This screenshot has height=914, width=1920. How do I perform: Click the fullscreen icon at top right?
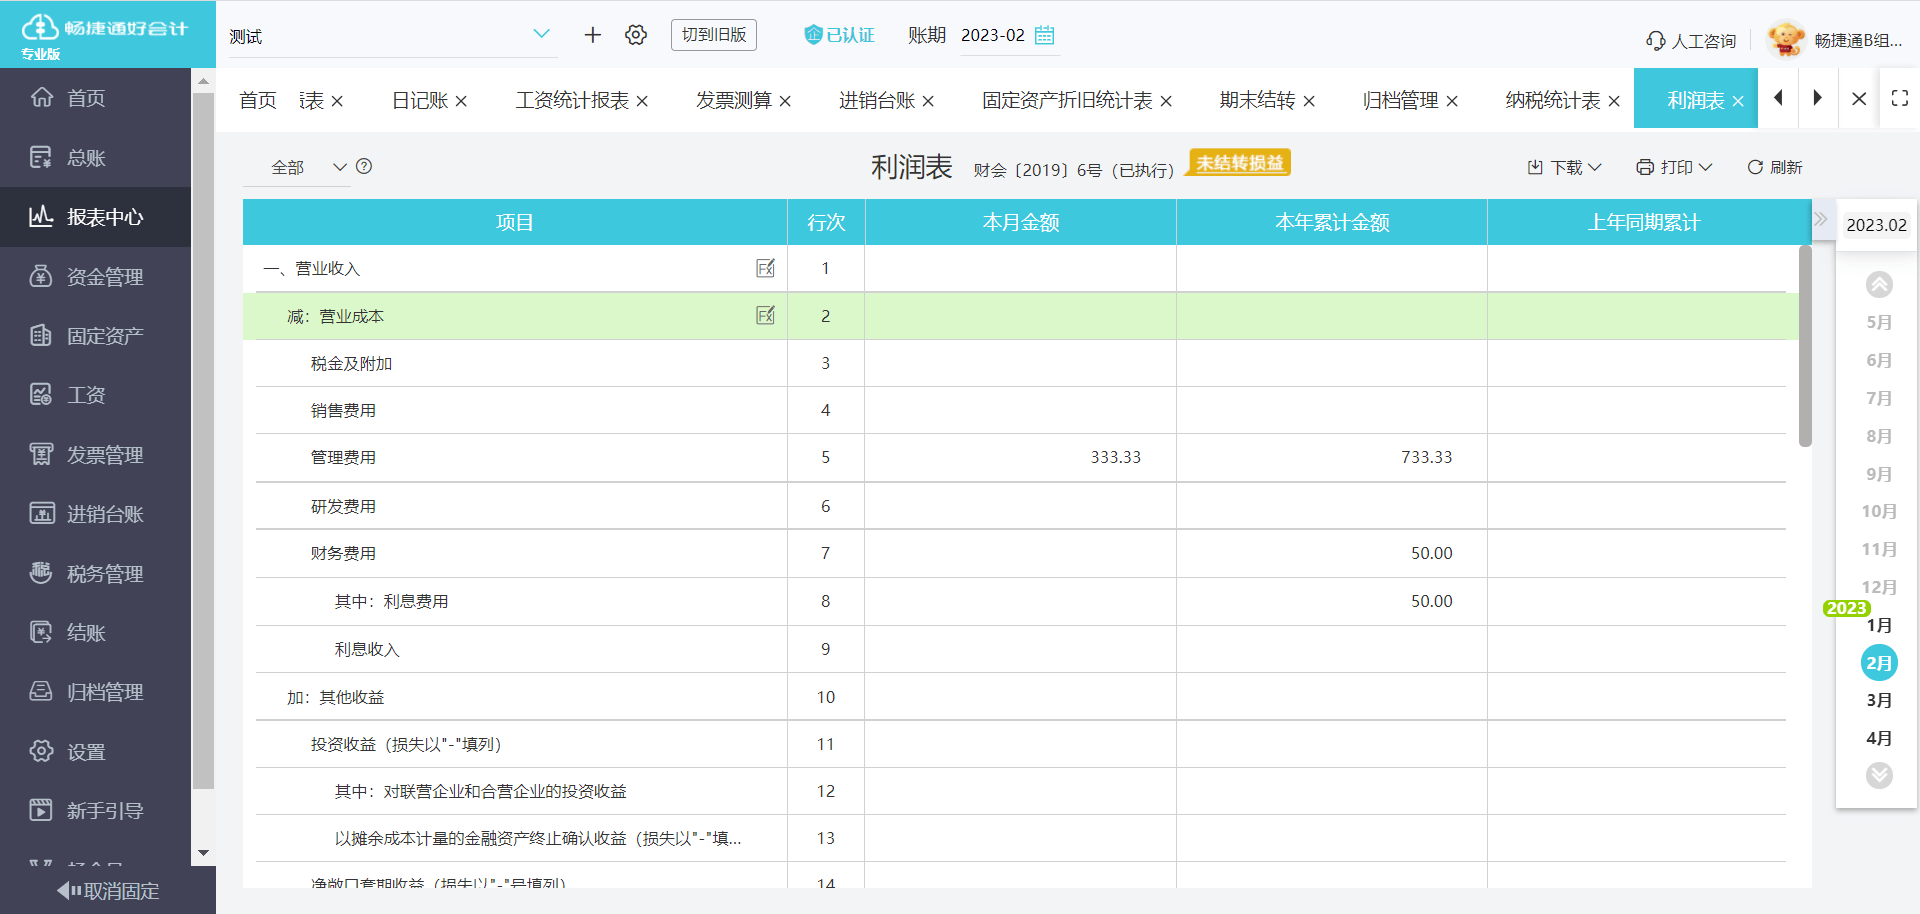click(1899, 98)
